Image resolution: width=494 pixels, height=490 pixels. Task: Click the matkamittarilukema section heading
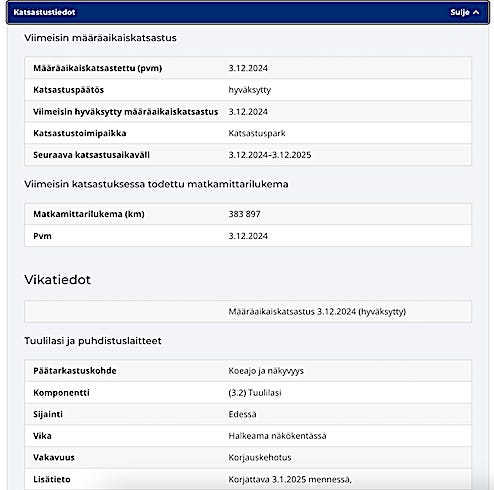click(x=156, y=184)
